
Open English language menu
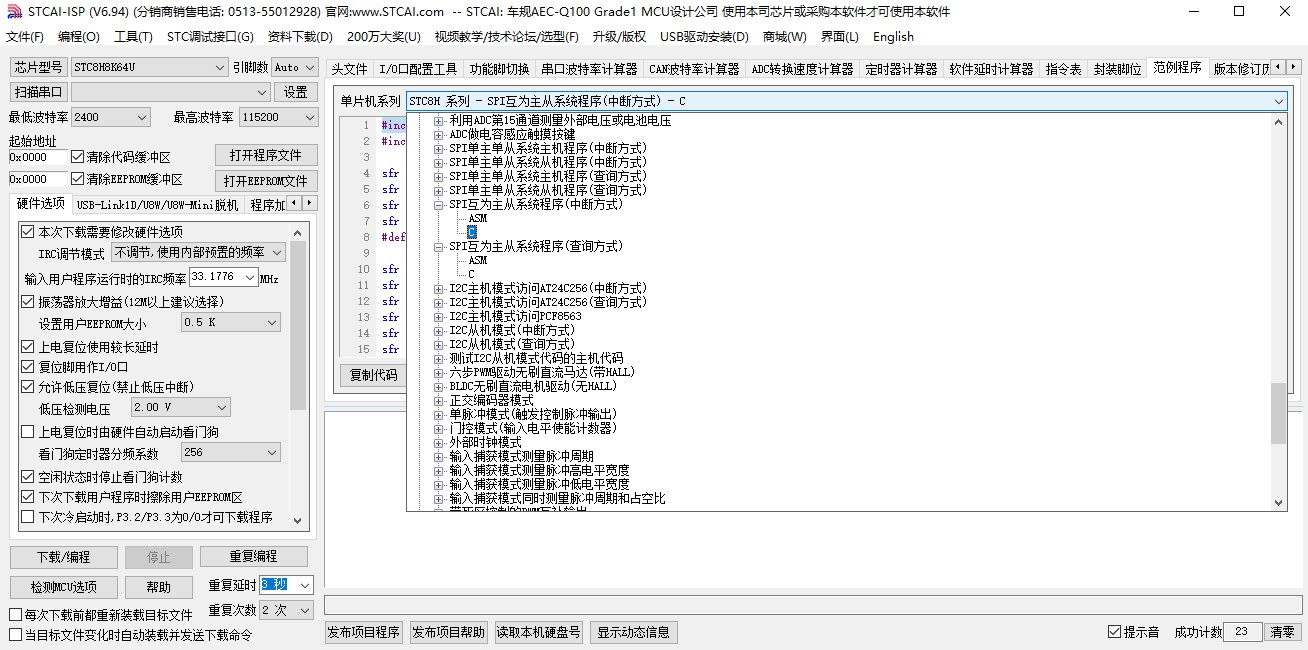click(893, 37)
